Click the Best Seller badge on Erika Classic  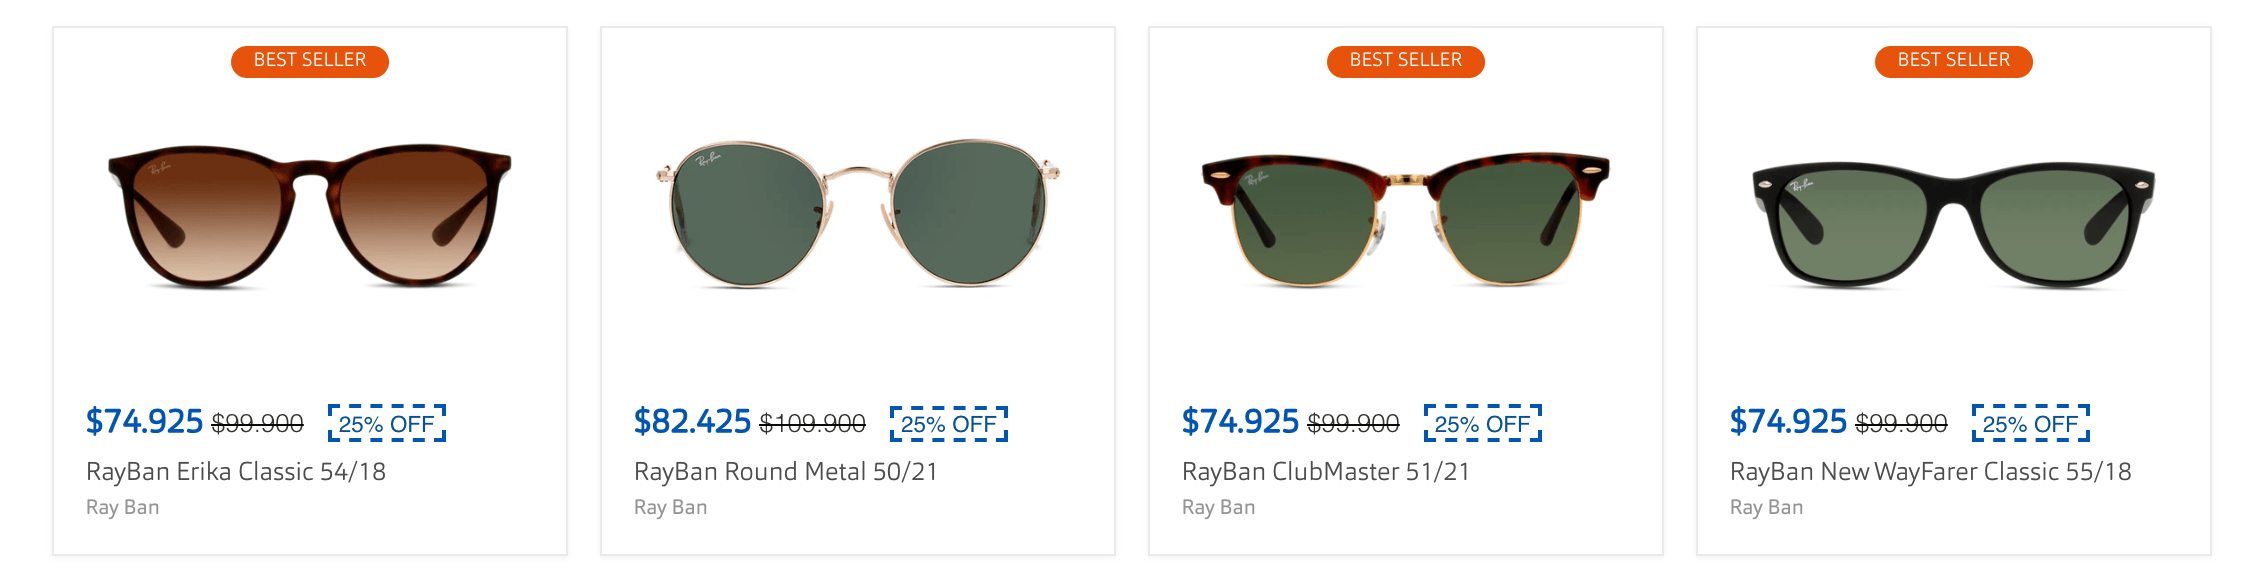310,61
